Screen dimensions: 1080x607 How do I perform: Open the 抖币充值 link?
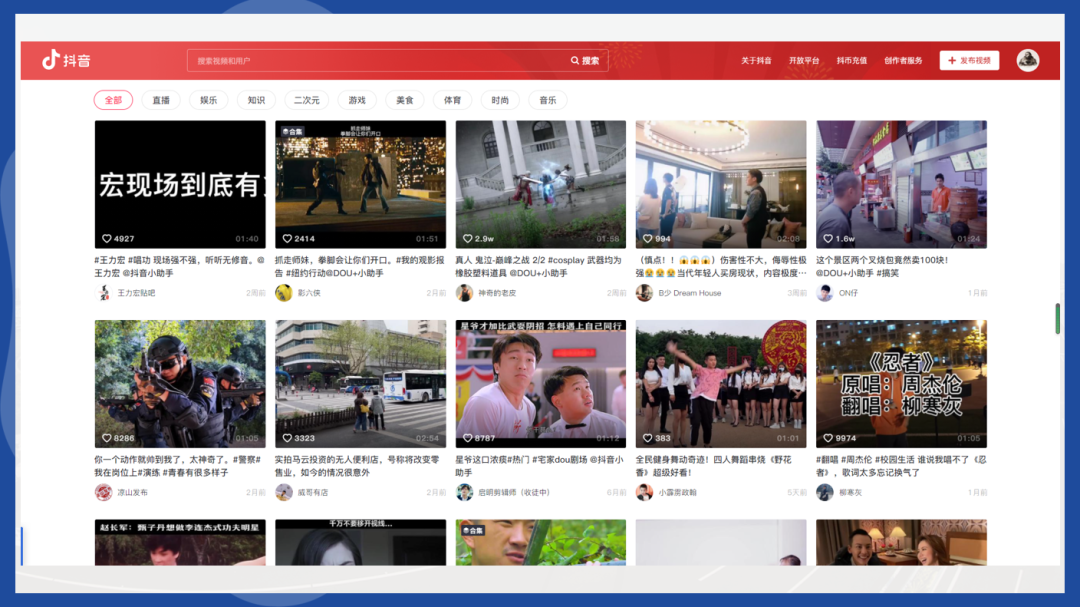851,61
